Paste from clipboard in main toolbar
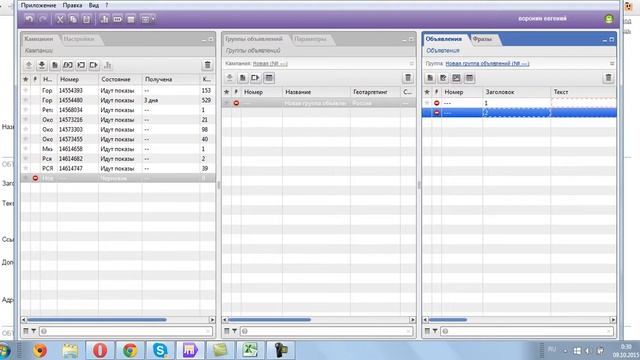Image resolution: width=640 pixels, height=360 pixels. (87, 19)
